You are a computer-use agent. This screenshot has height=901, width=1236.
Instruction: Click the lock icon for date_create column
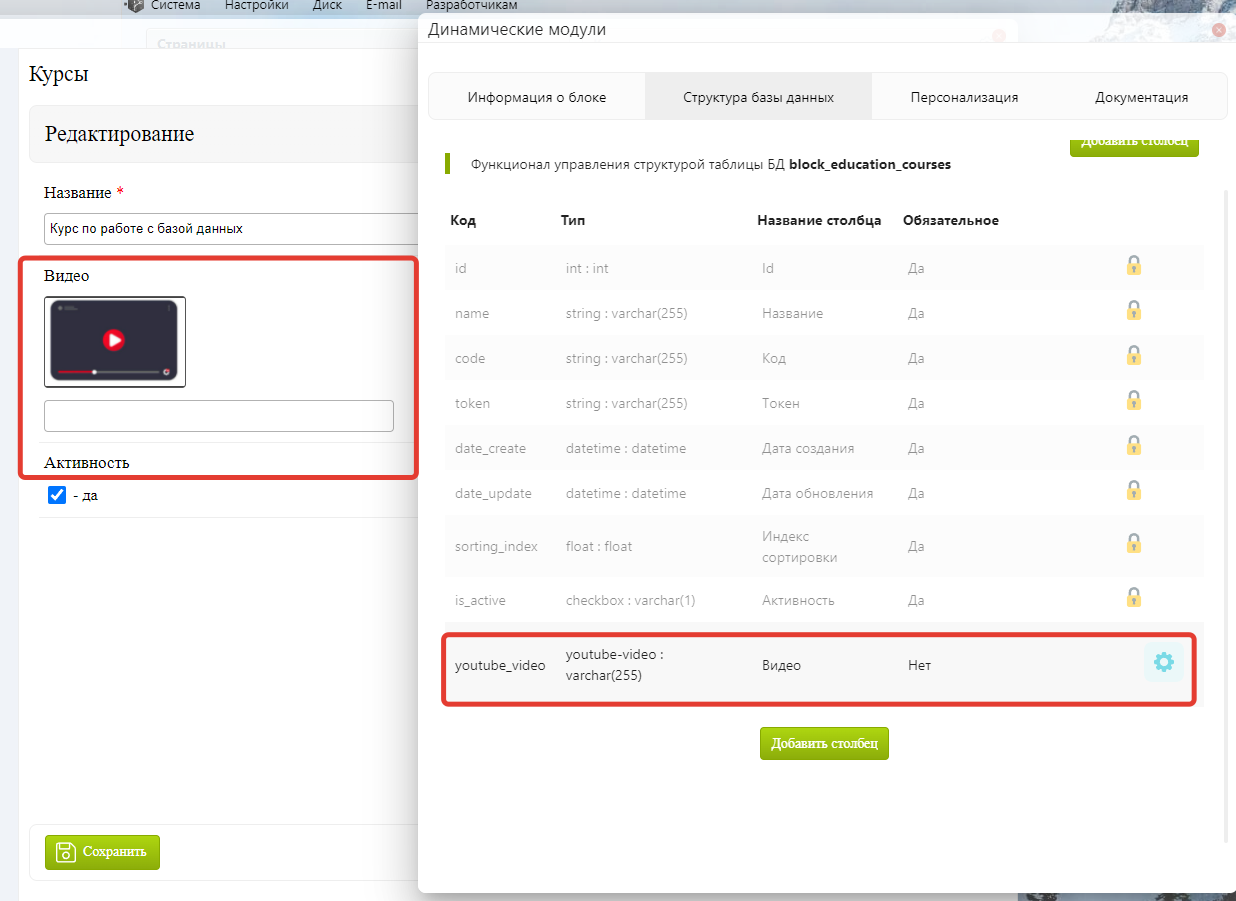[1133, 446]
